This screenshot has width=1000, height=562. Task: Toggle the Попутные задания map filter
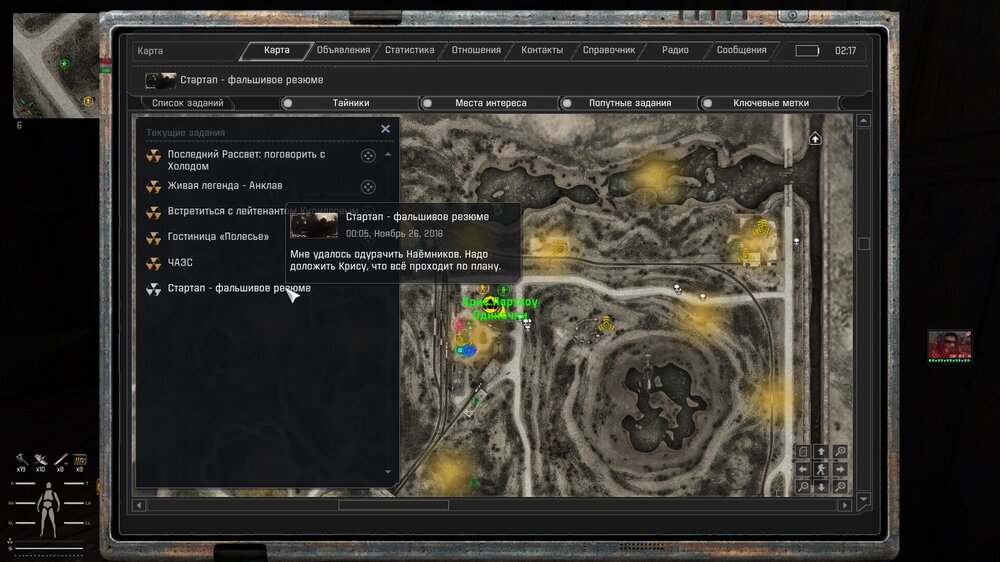[629, 103]
